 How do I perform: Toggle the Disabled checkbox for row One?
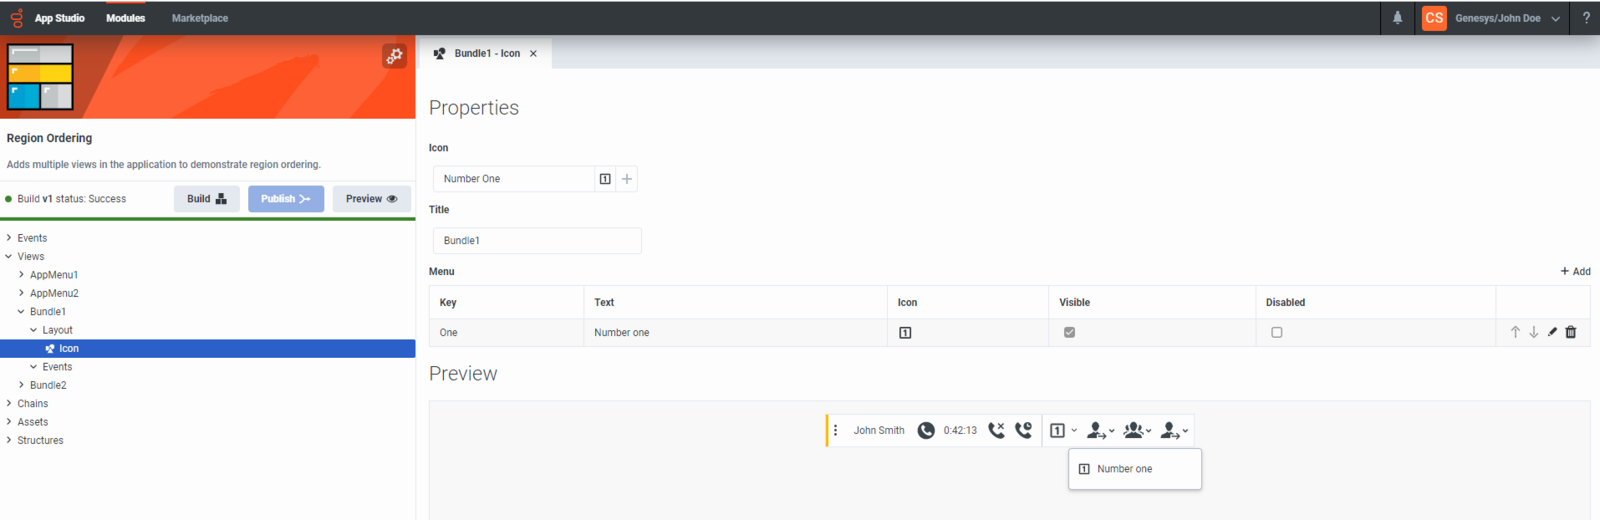pos(1277,332)
